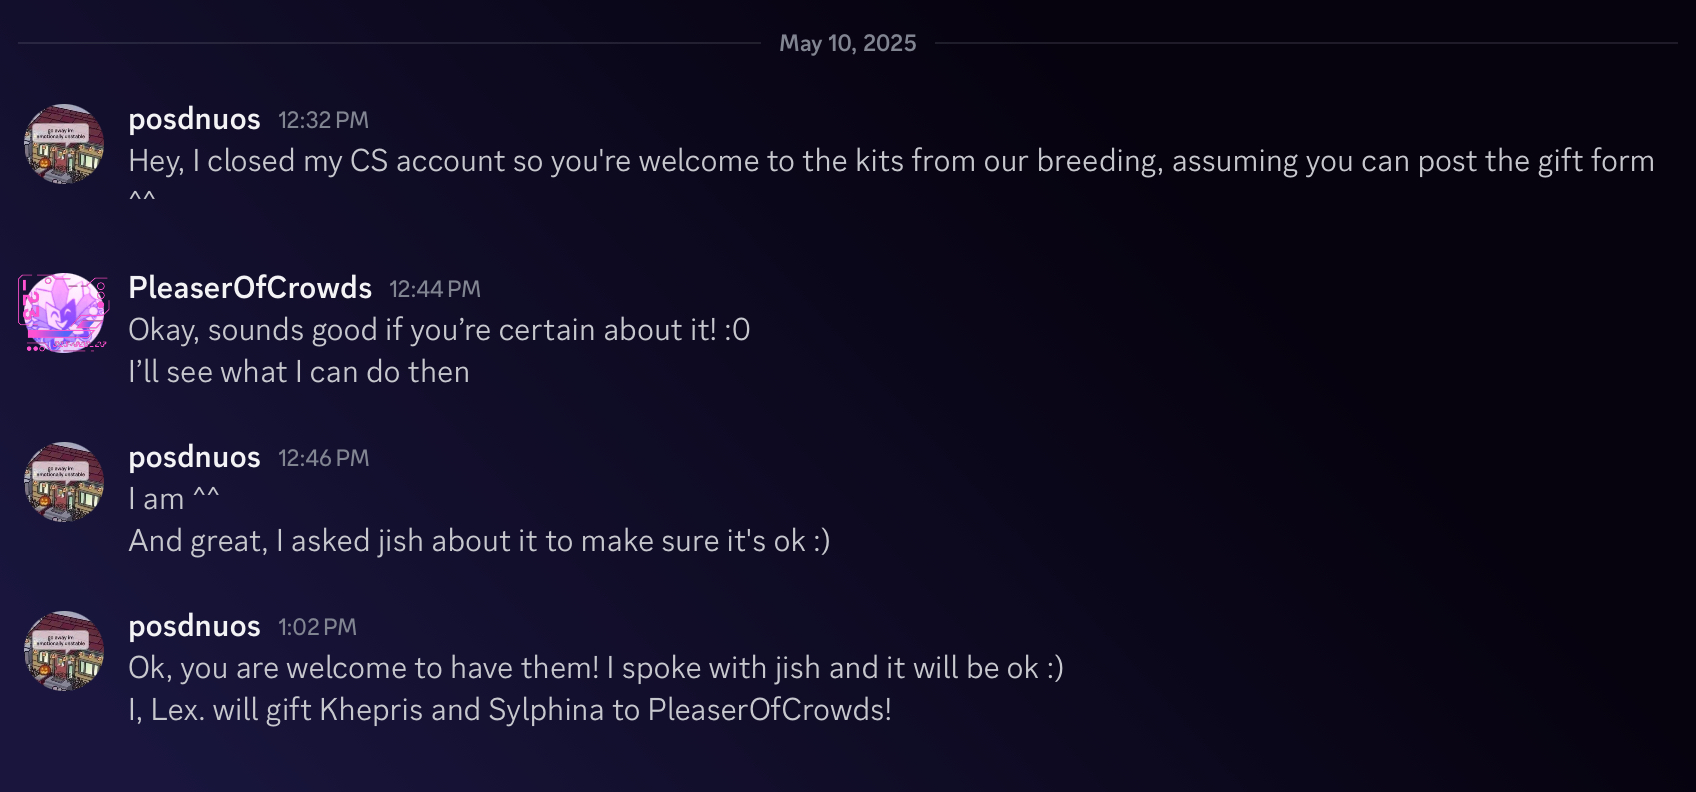Click the 12:46 PM timestamp

(x=323, y=459)
